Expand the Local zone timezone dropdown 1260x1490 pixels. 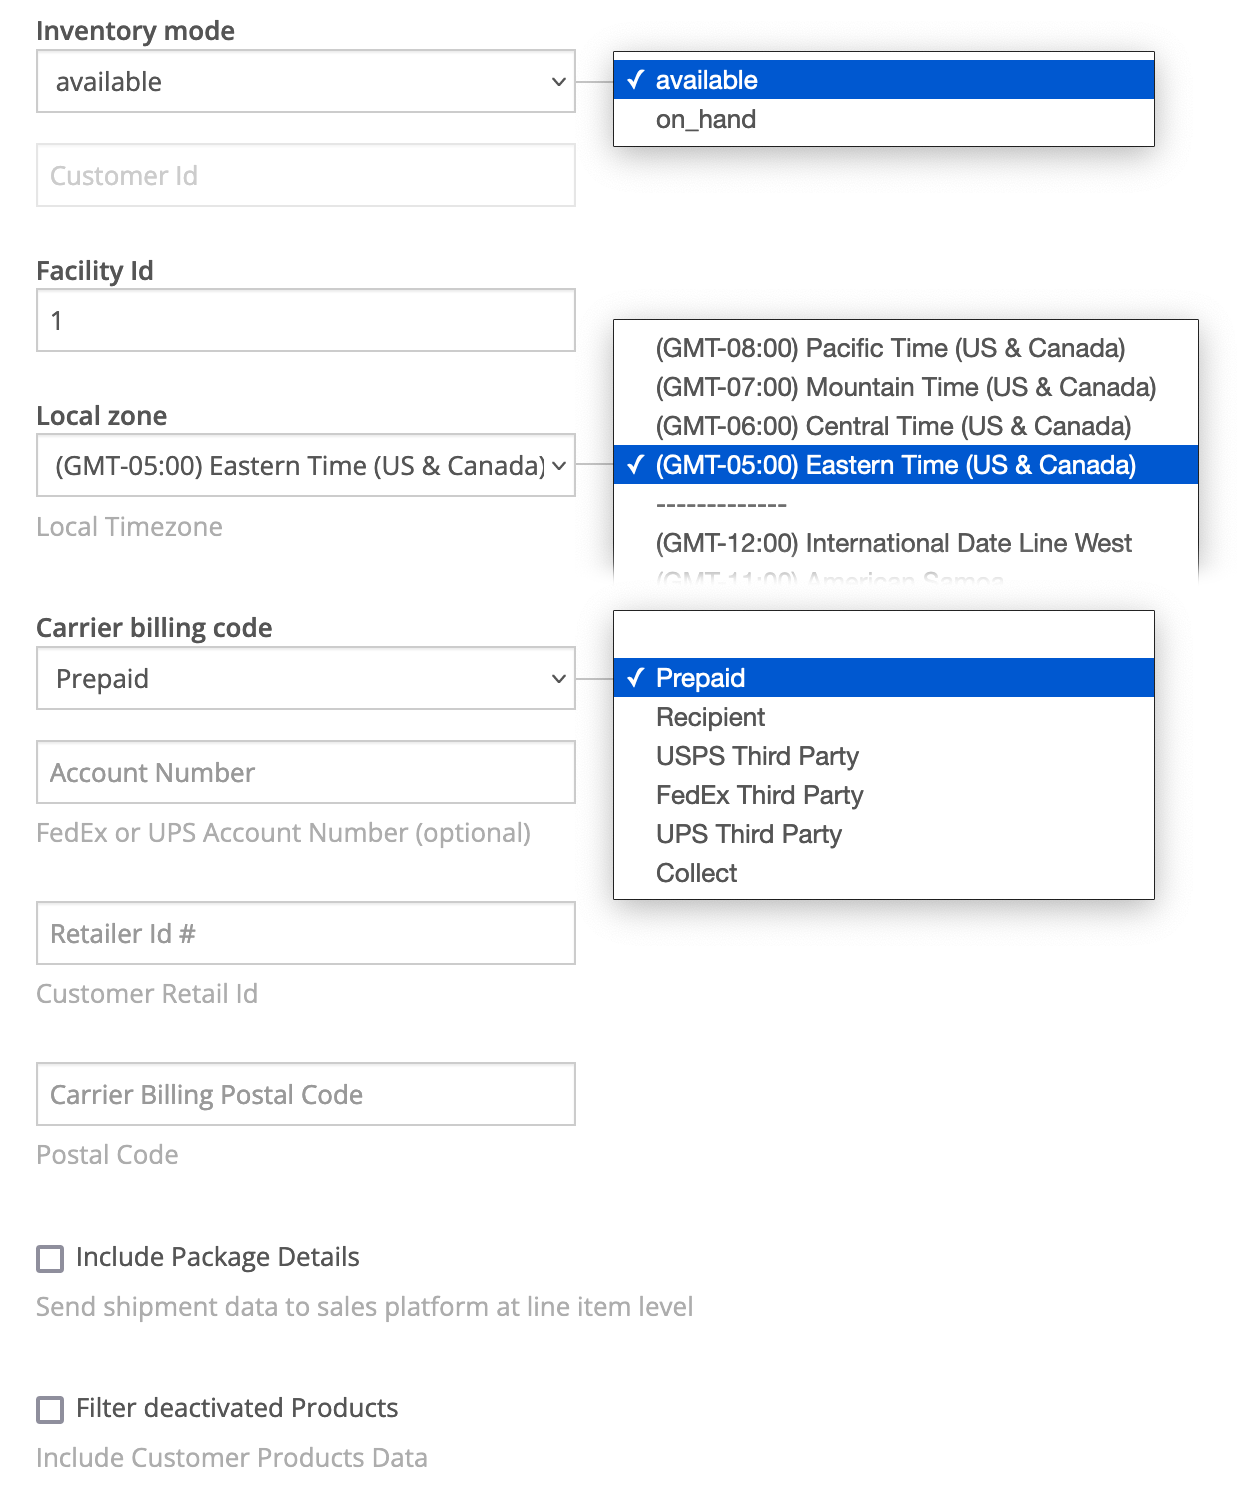(305, 465)
